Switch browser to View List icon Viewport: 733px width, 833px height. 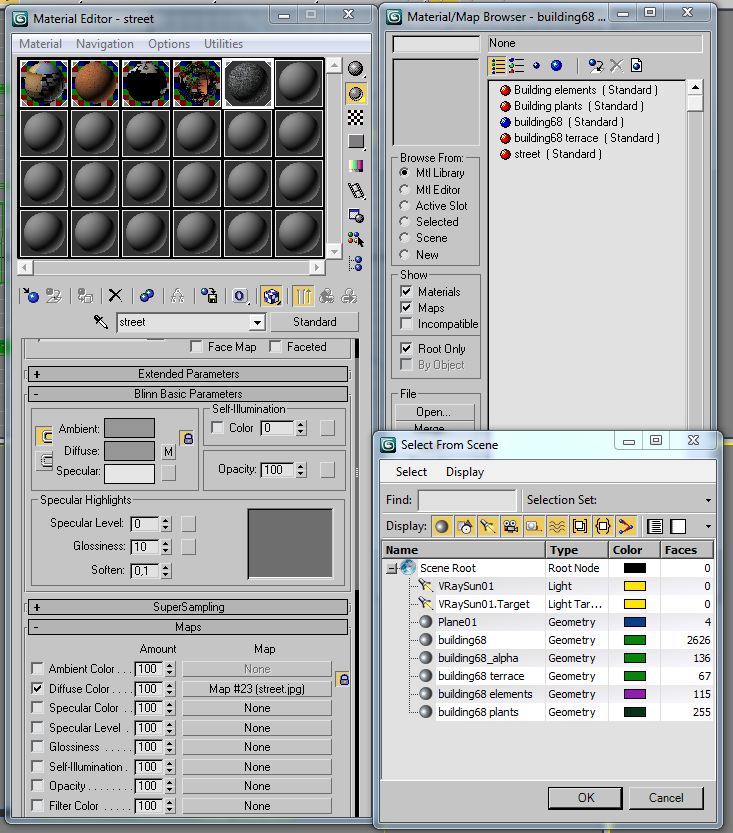coord(498,66)
